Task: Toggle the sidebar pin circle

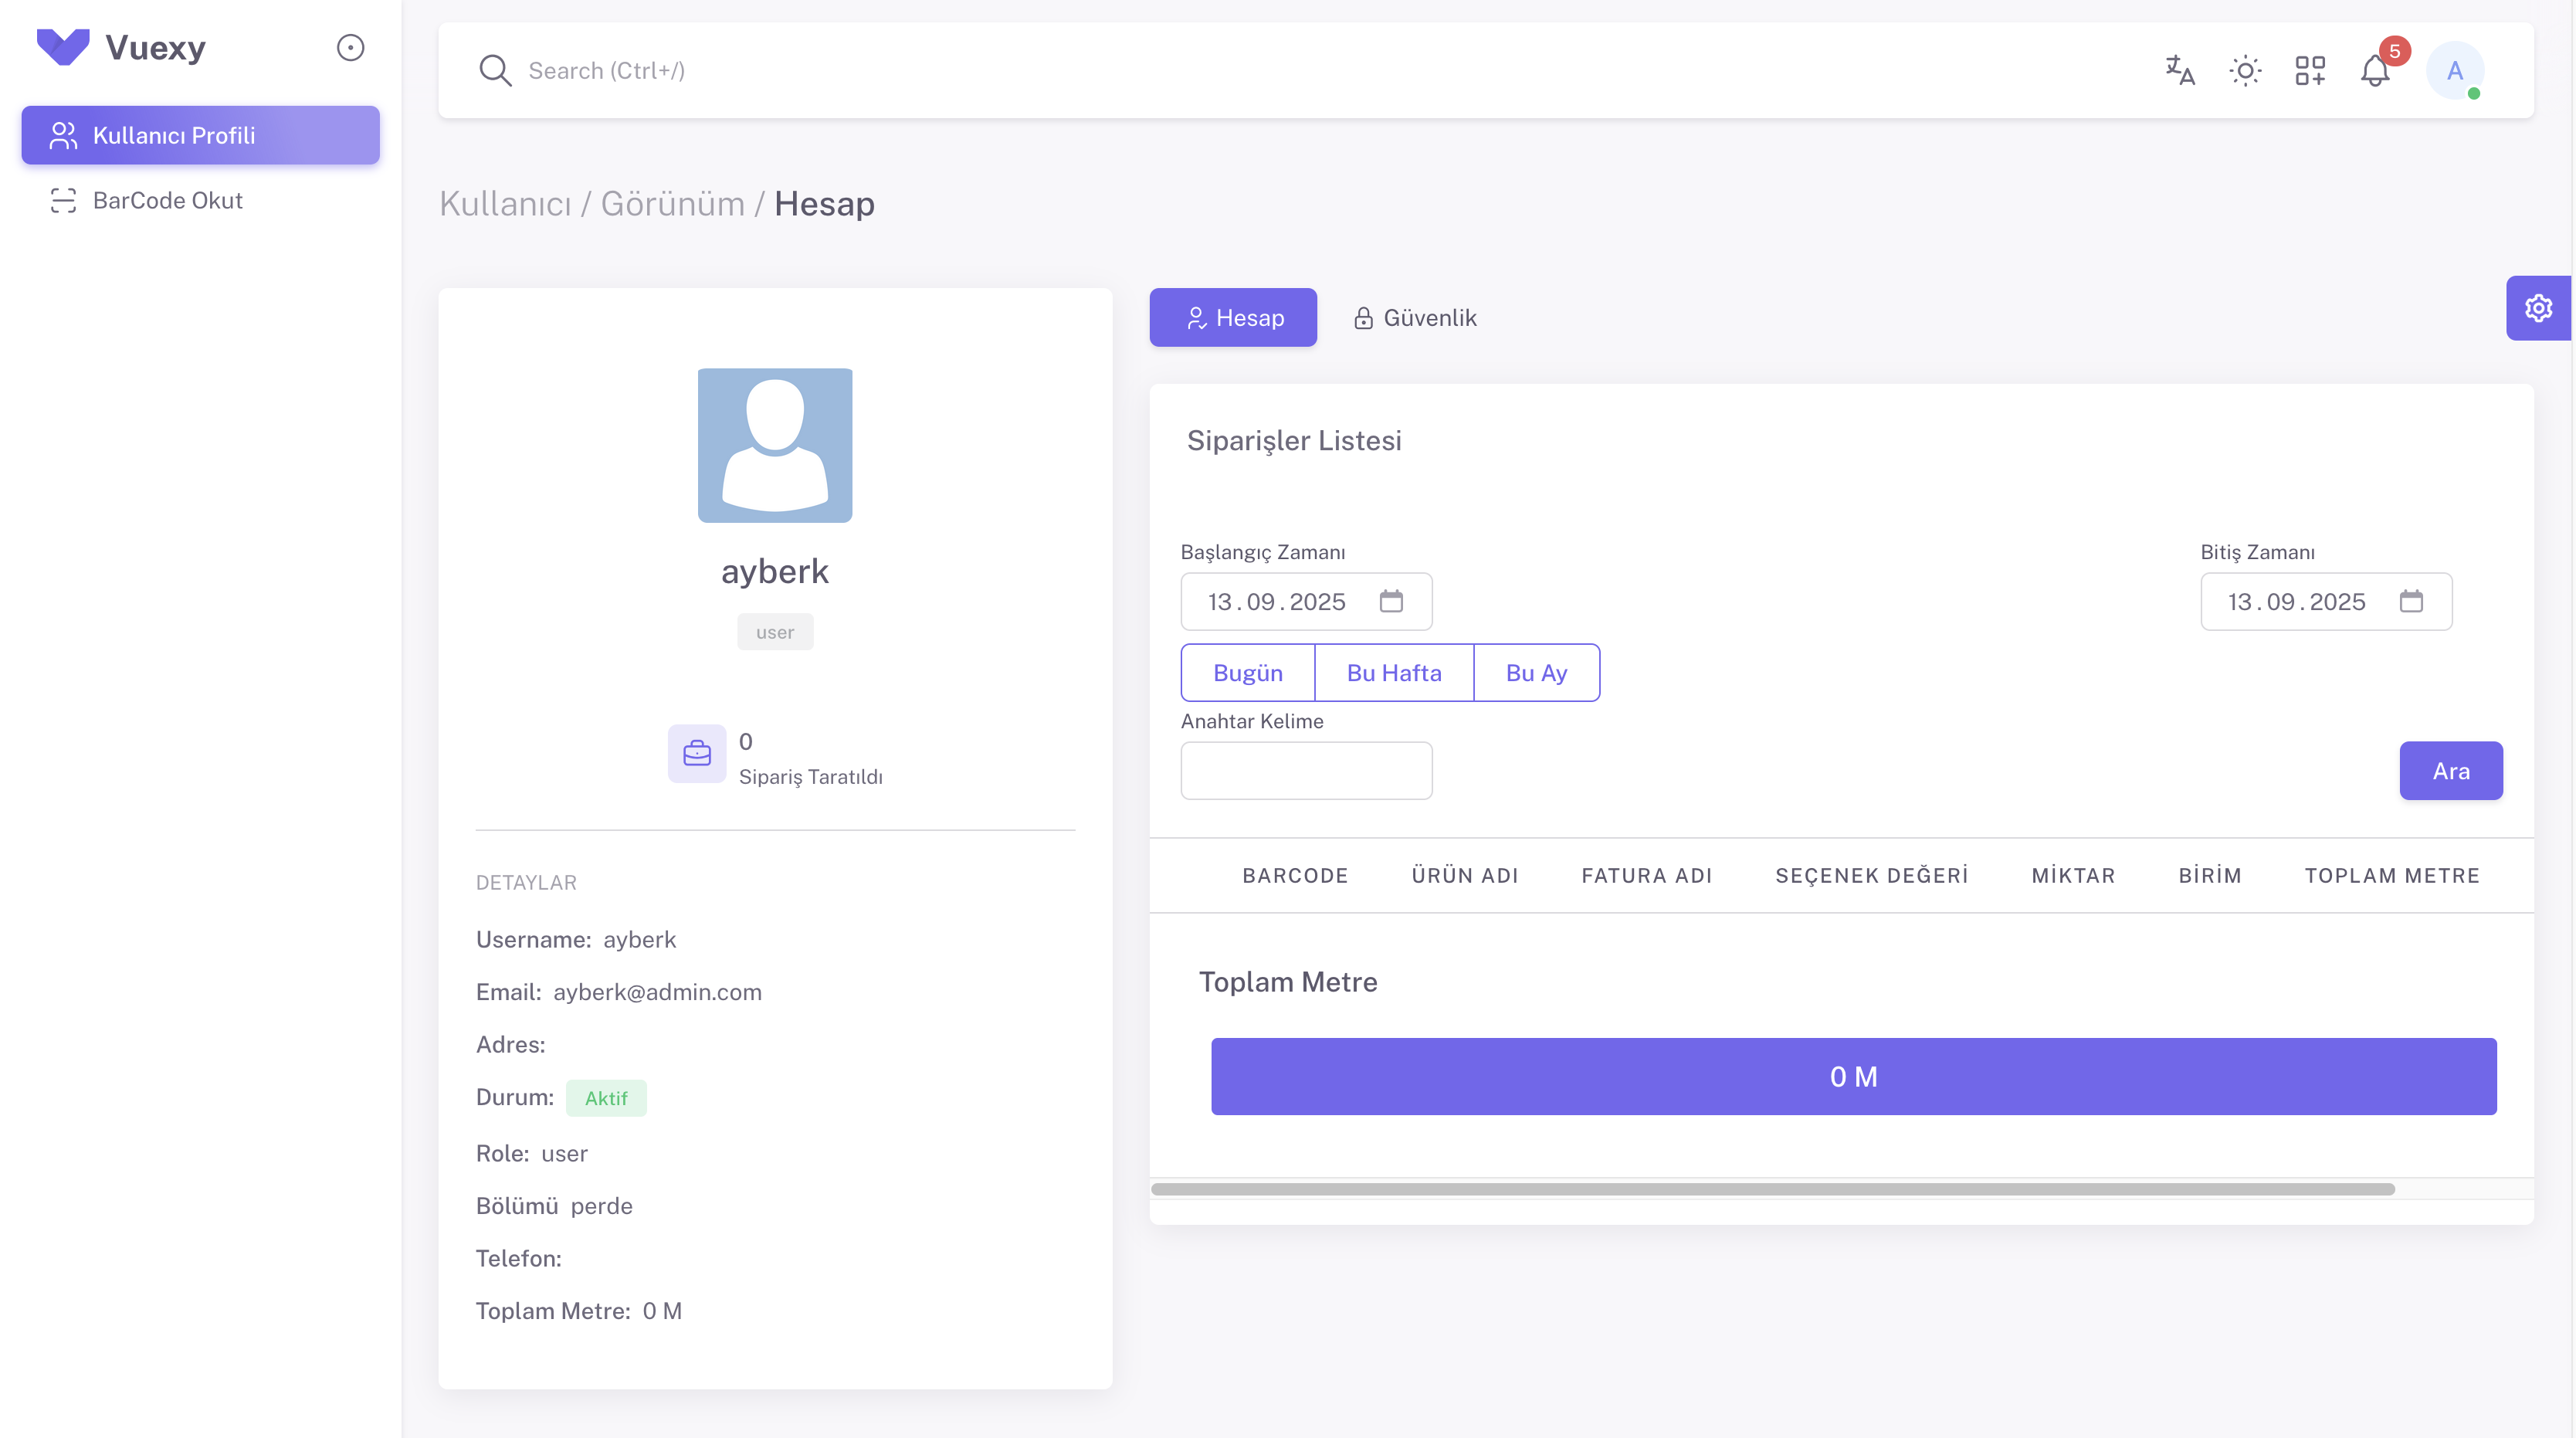Action: click(350, 47)
